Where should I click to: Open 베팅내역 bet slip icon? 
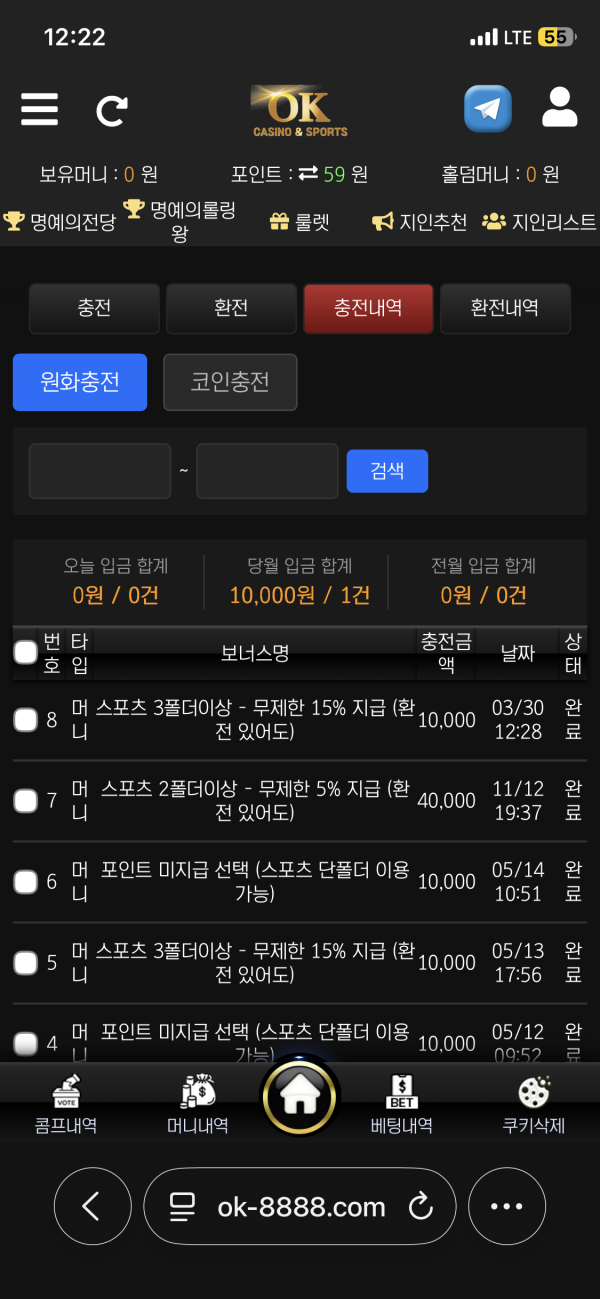(x=402, y=1091)
